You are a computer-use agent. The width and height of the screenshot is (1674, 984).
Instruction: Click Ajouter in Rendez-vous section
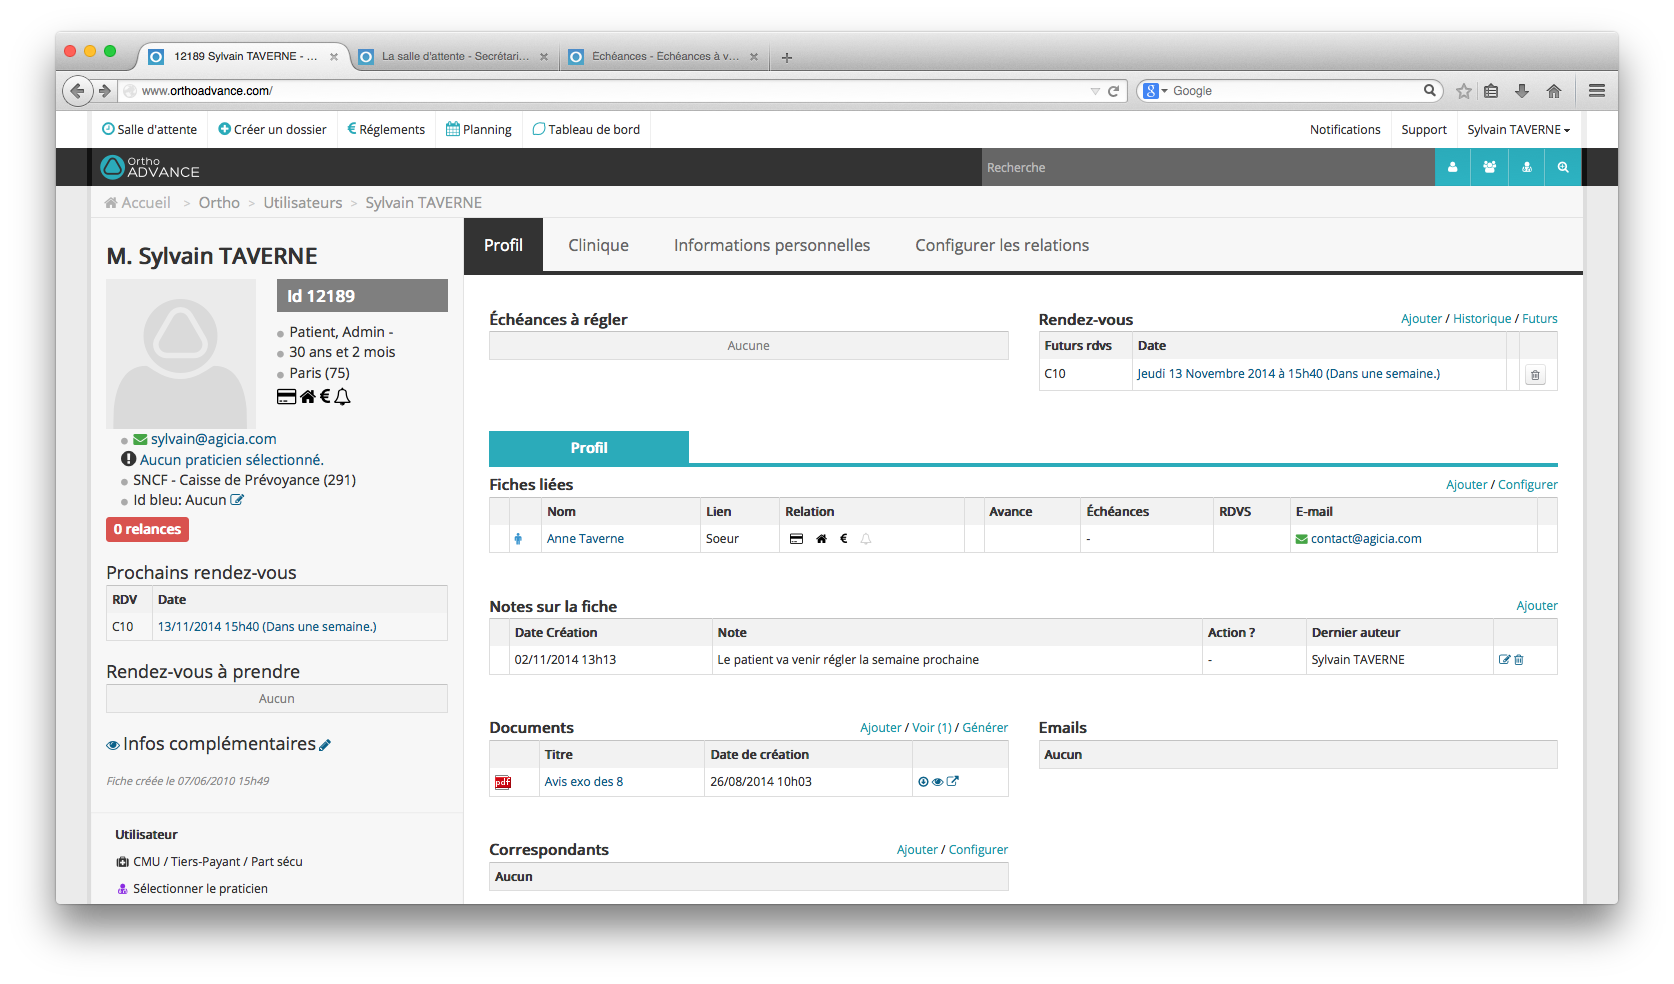coord(1421,319)
